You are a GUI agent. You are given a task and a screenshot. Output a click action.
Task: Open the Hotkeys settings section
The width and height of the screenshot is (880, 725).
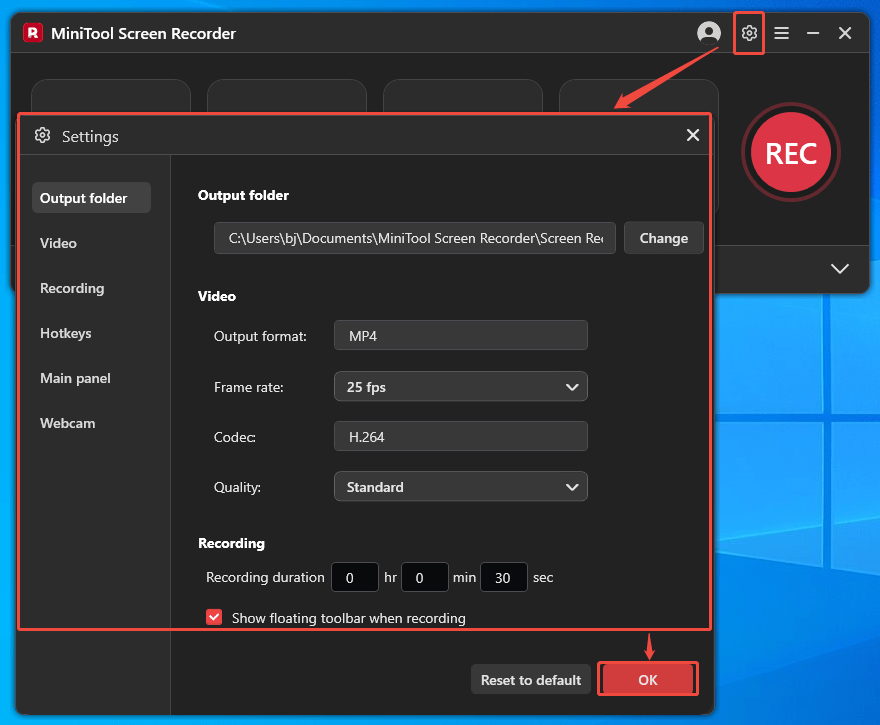66,333
